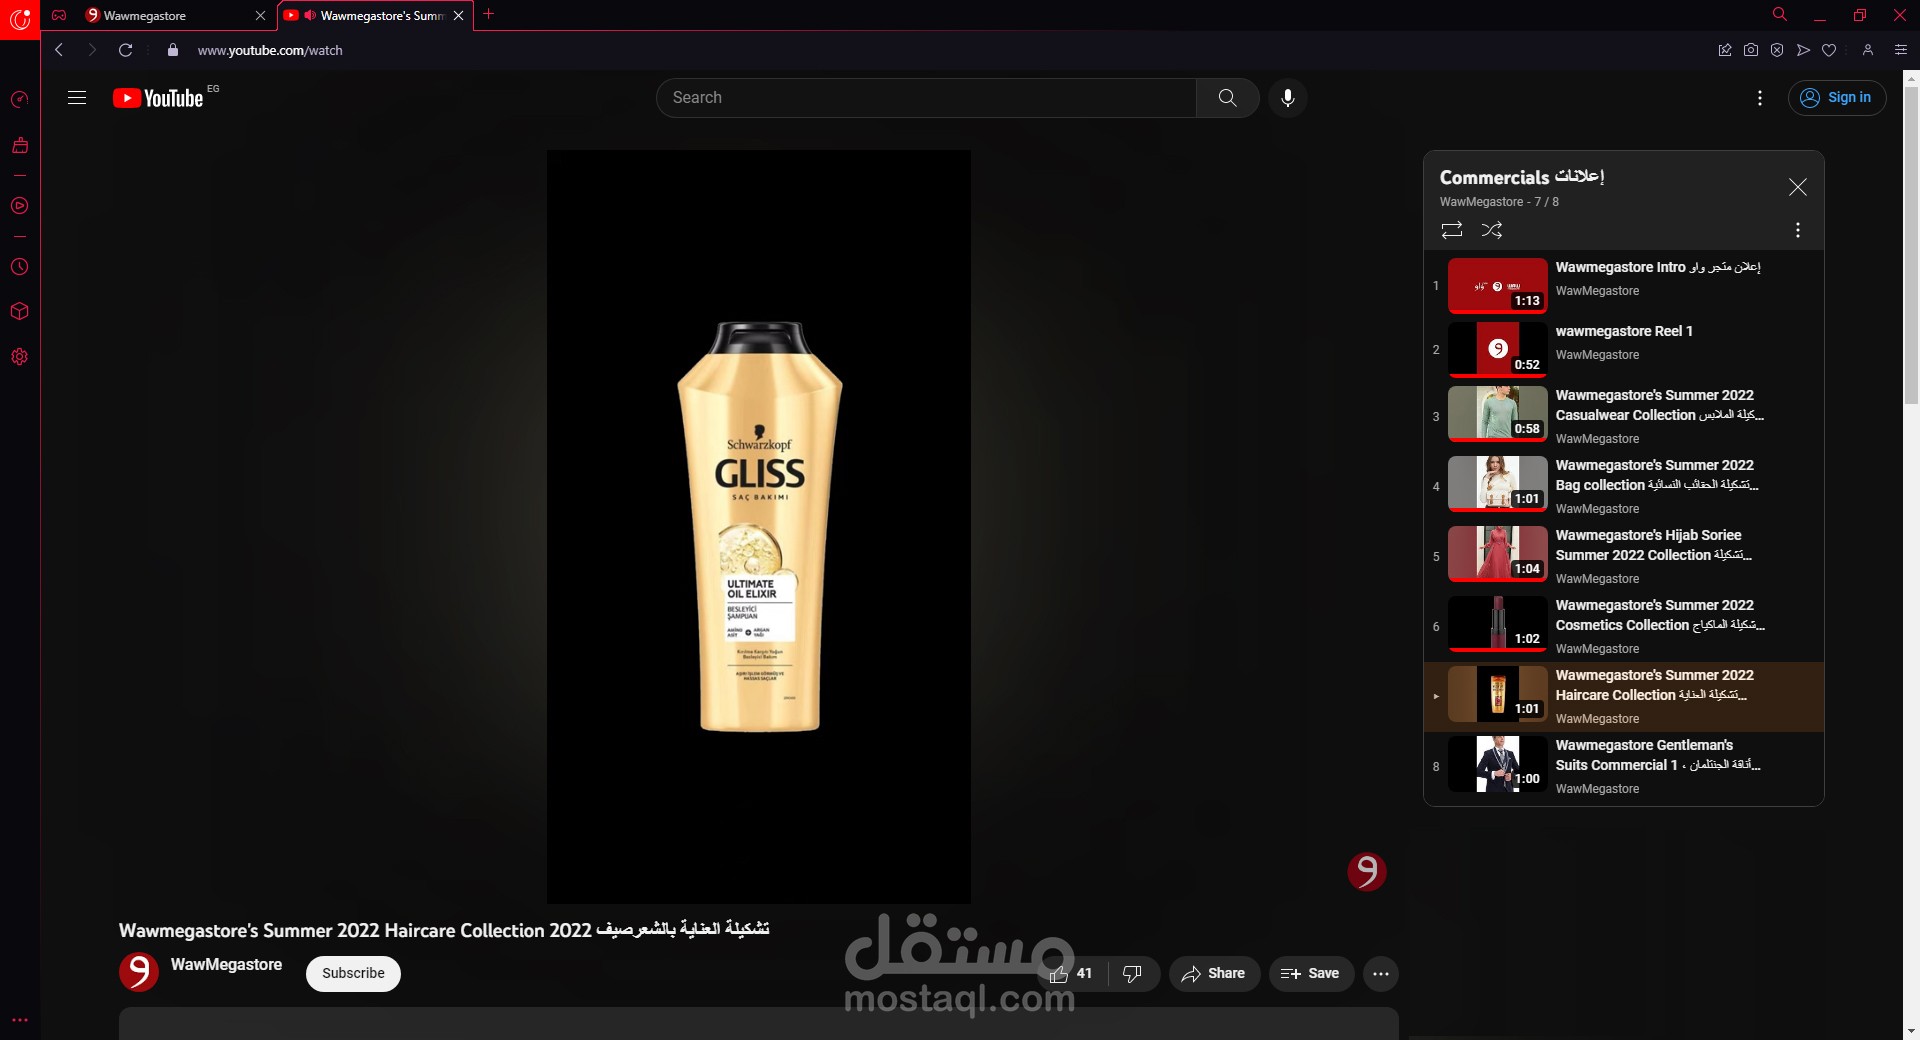Click the address bar URL
1920x1040 pixels.
(270, 50)
